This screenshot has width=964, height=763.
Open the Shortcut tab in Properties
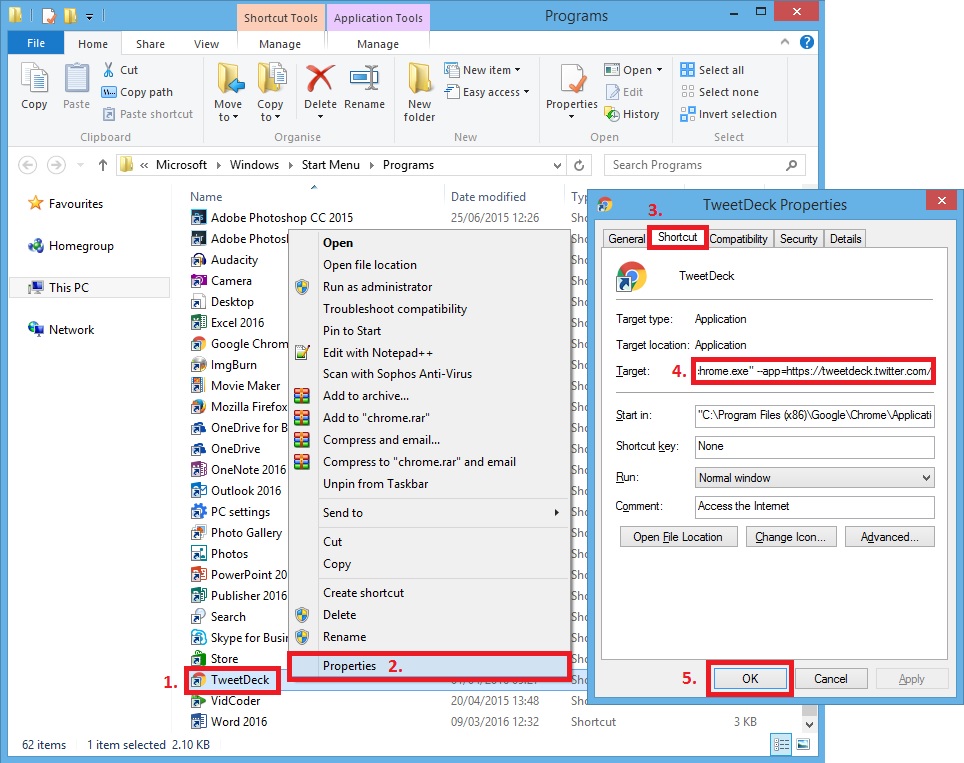click(677, 237)
